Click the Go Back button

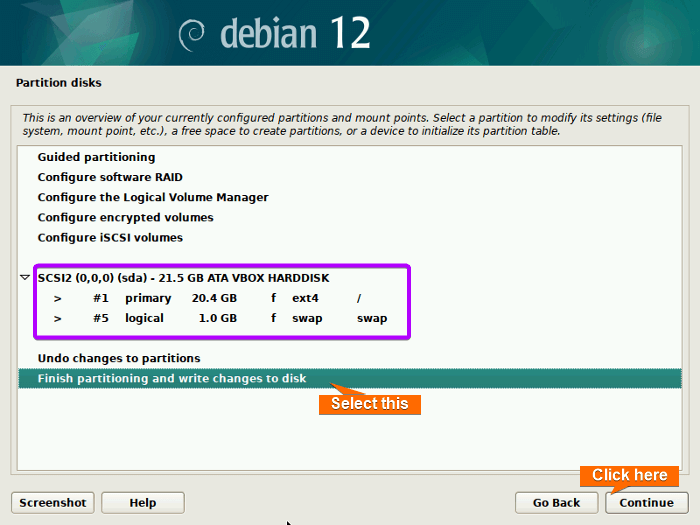pos(556,503)
